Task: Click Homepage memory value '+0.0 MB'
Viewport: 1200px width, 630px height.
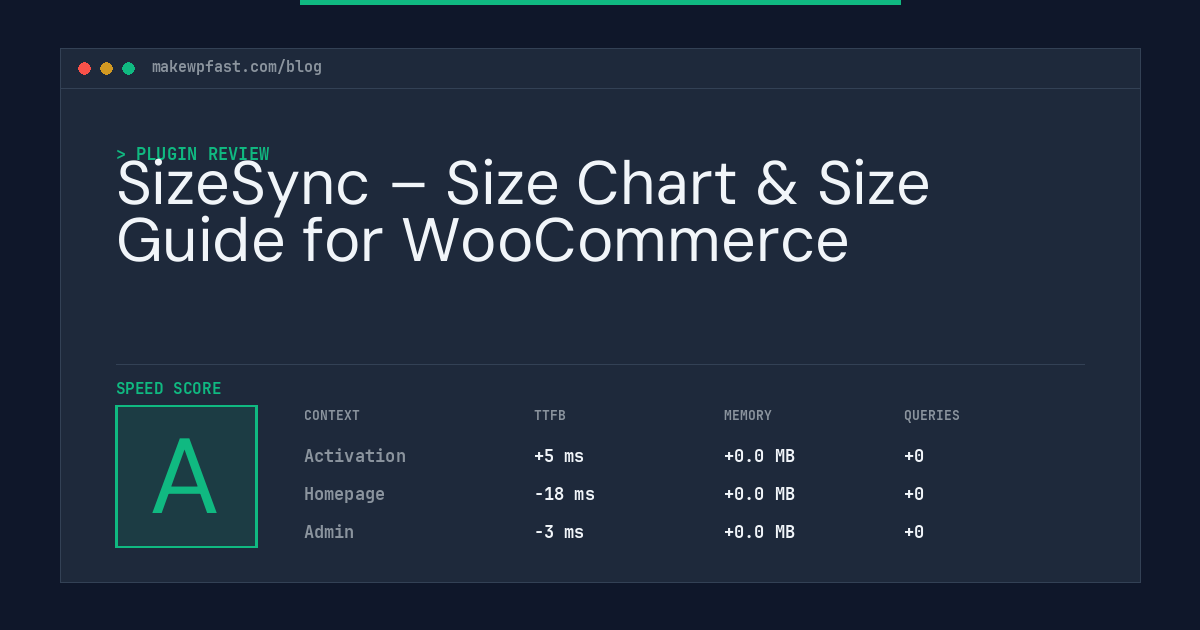Action: [759, 494]
